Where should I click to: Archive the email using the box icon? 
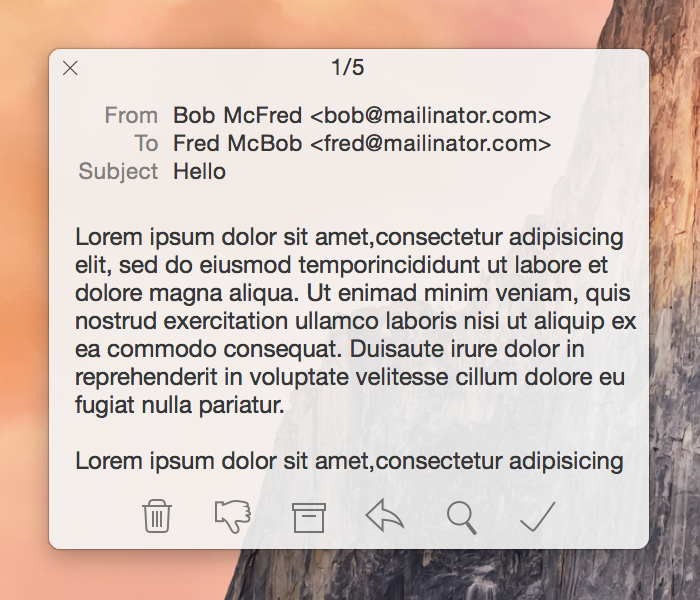(309, 517)
